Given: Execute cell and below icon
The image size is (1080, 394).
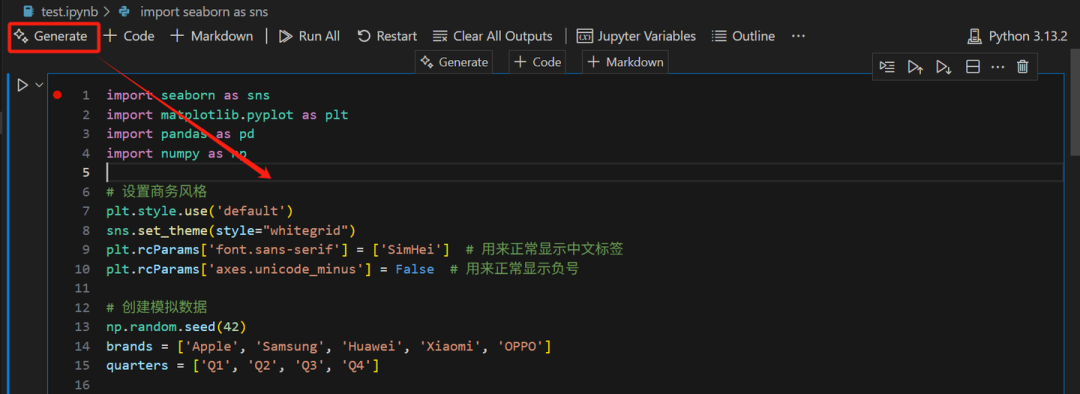Looking at the screenshot, I should click(943, 67).
